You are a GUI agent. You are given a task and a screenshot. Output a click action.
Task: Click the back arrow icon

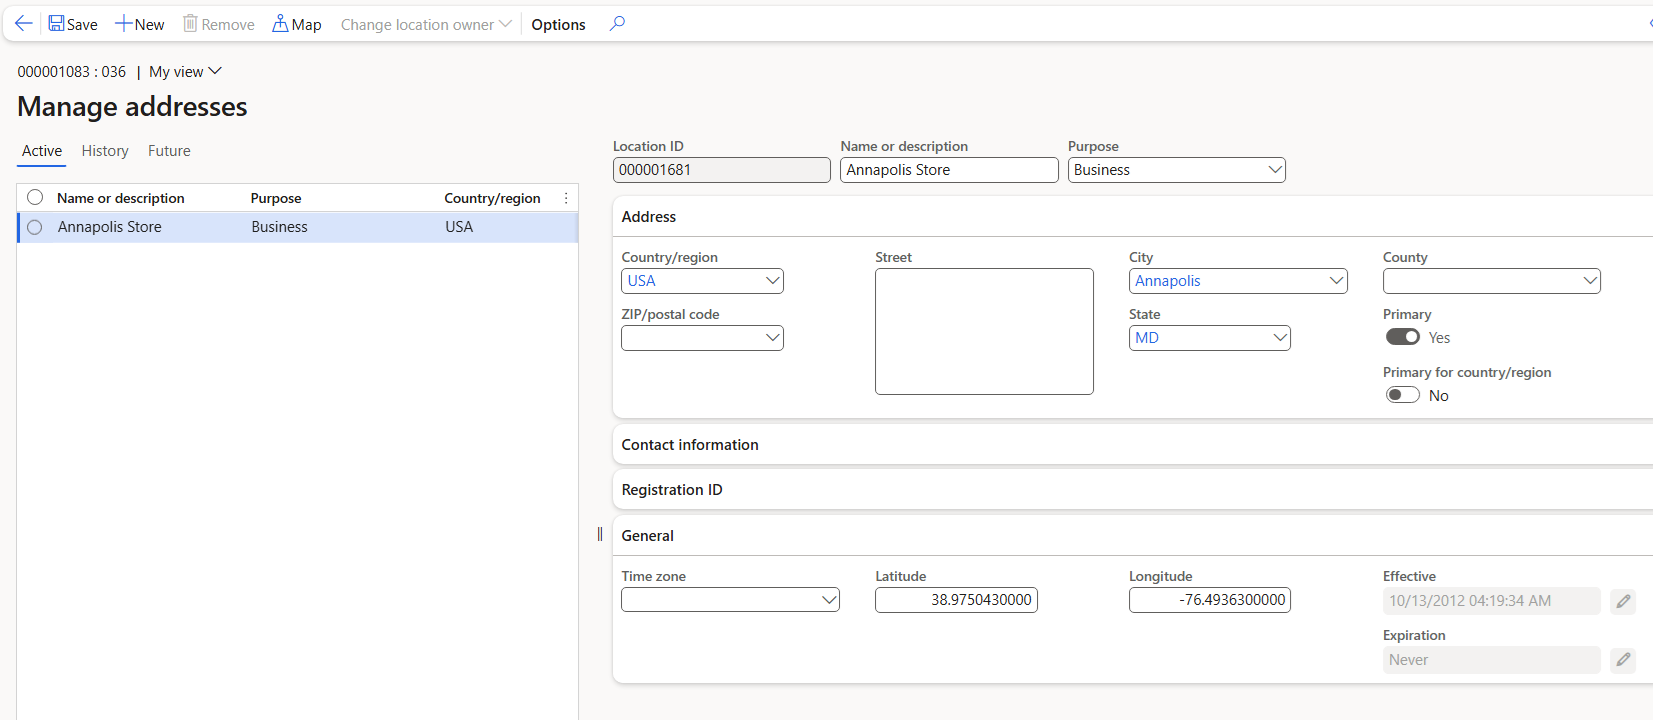[24, 23]
